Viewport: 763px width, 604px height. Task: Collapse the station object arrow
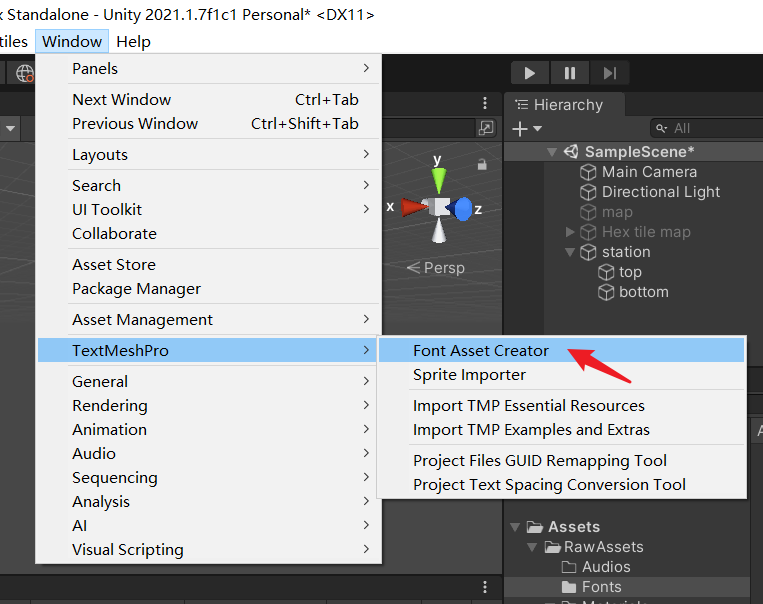coord(570,252)
